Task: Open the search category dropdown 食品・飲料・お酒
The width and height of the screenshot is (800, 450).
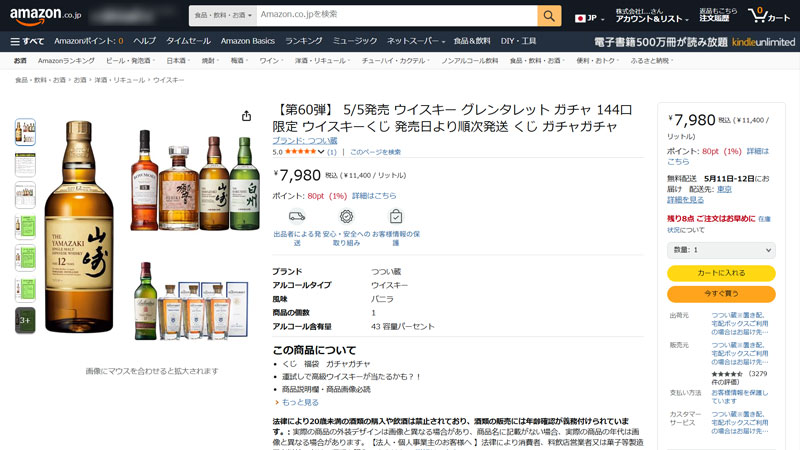Action: [222, 16]
